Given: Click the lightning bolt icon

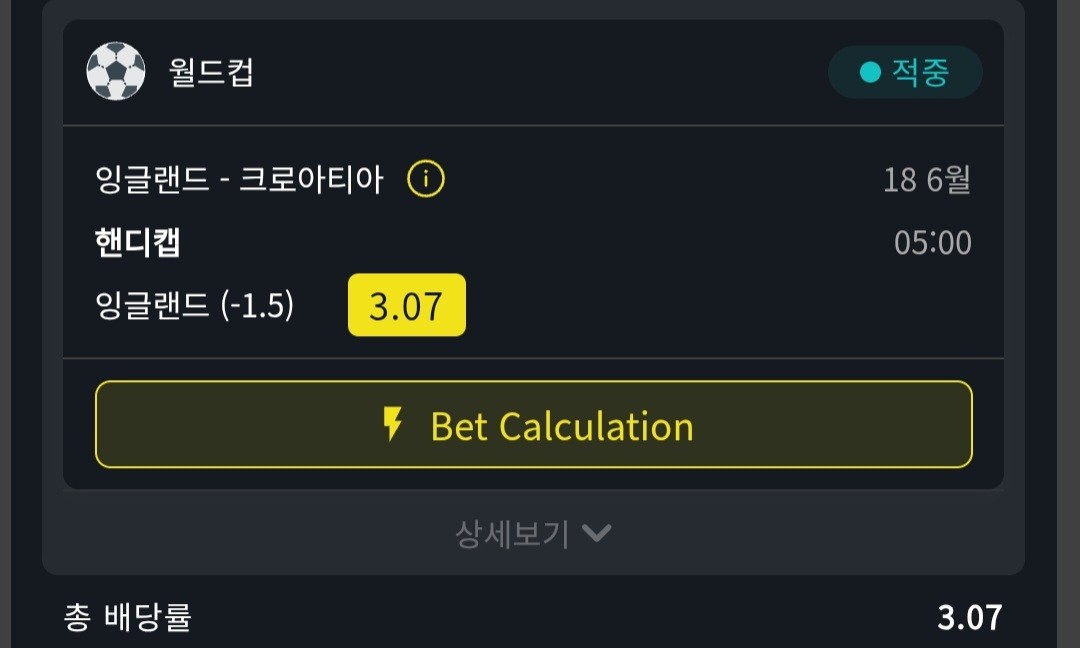Looking at the screenshot, I should (x=393, y=424).
